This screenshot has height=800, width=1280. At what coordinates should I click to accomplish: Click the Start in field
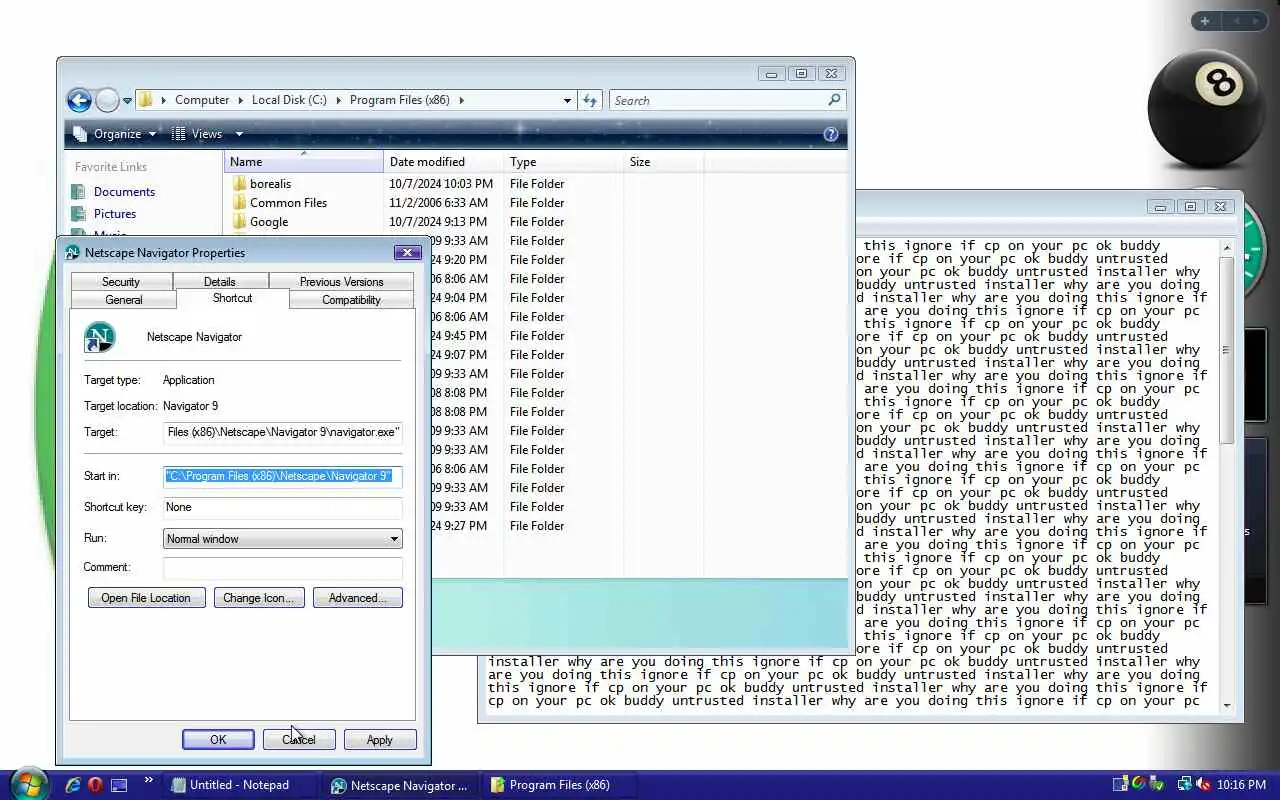pyautogui.click(x=283, y=476)
